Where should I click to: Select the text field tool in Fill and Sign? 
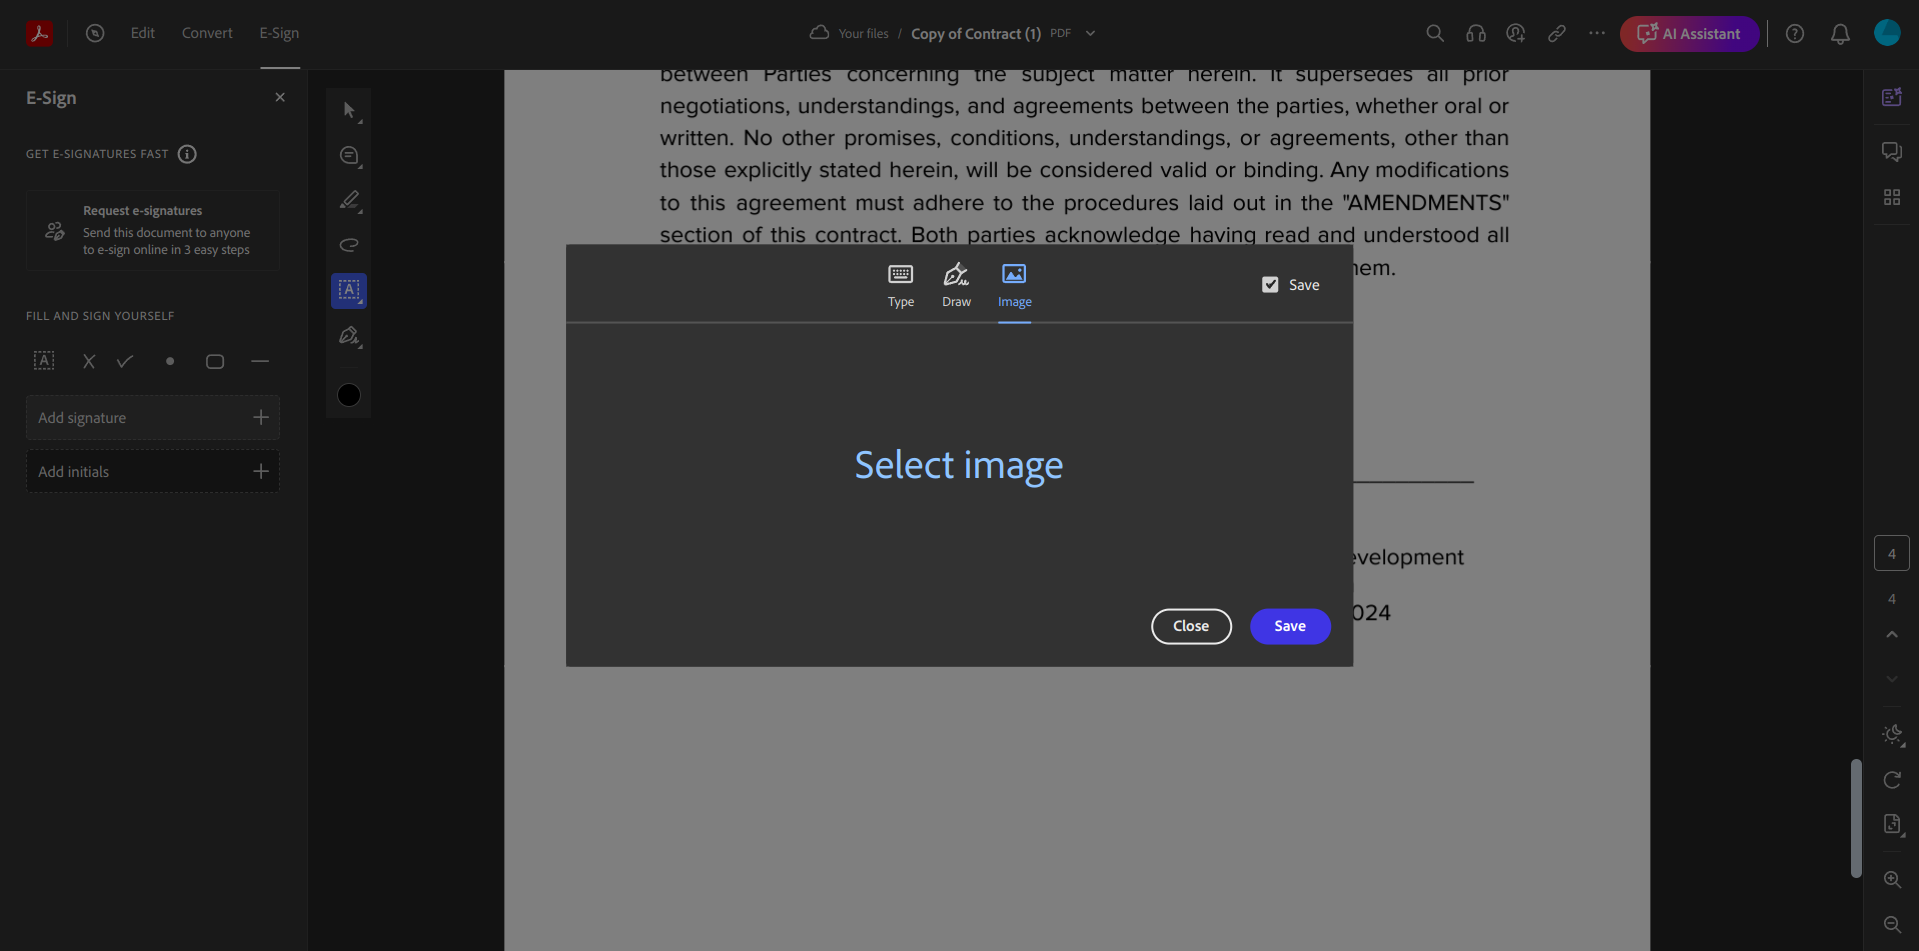44,361
